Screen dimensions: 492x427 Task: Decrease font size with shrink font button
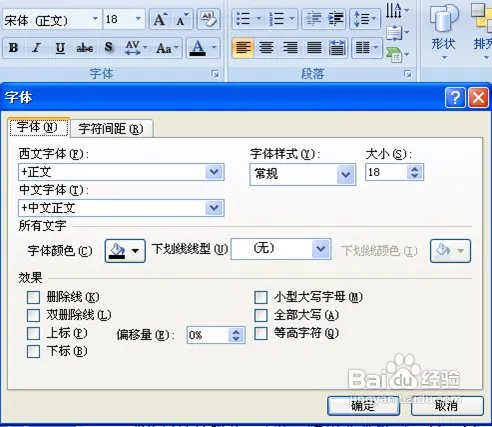pyautogui.click(x=182, y=19)
